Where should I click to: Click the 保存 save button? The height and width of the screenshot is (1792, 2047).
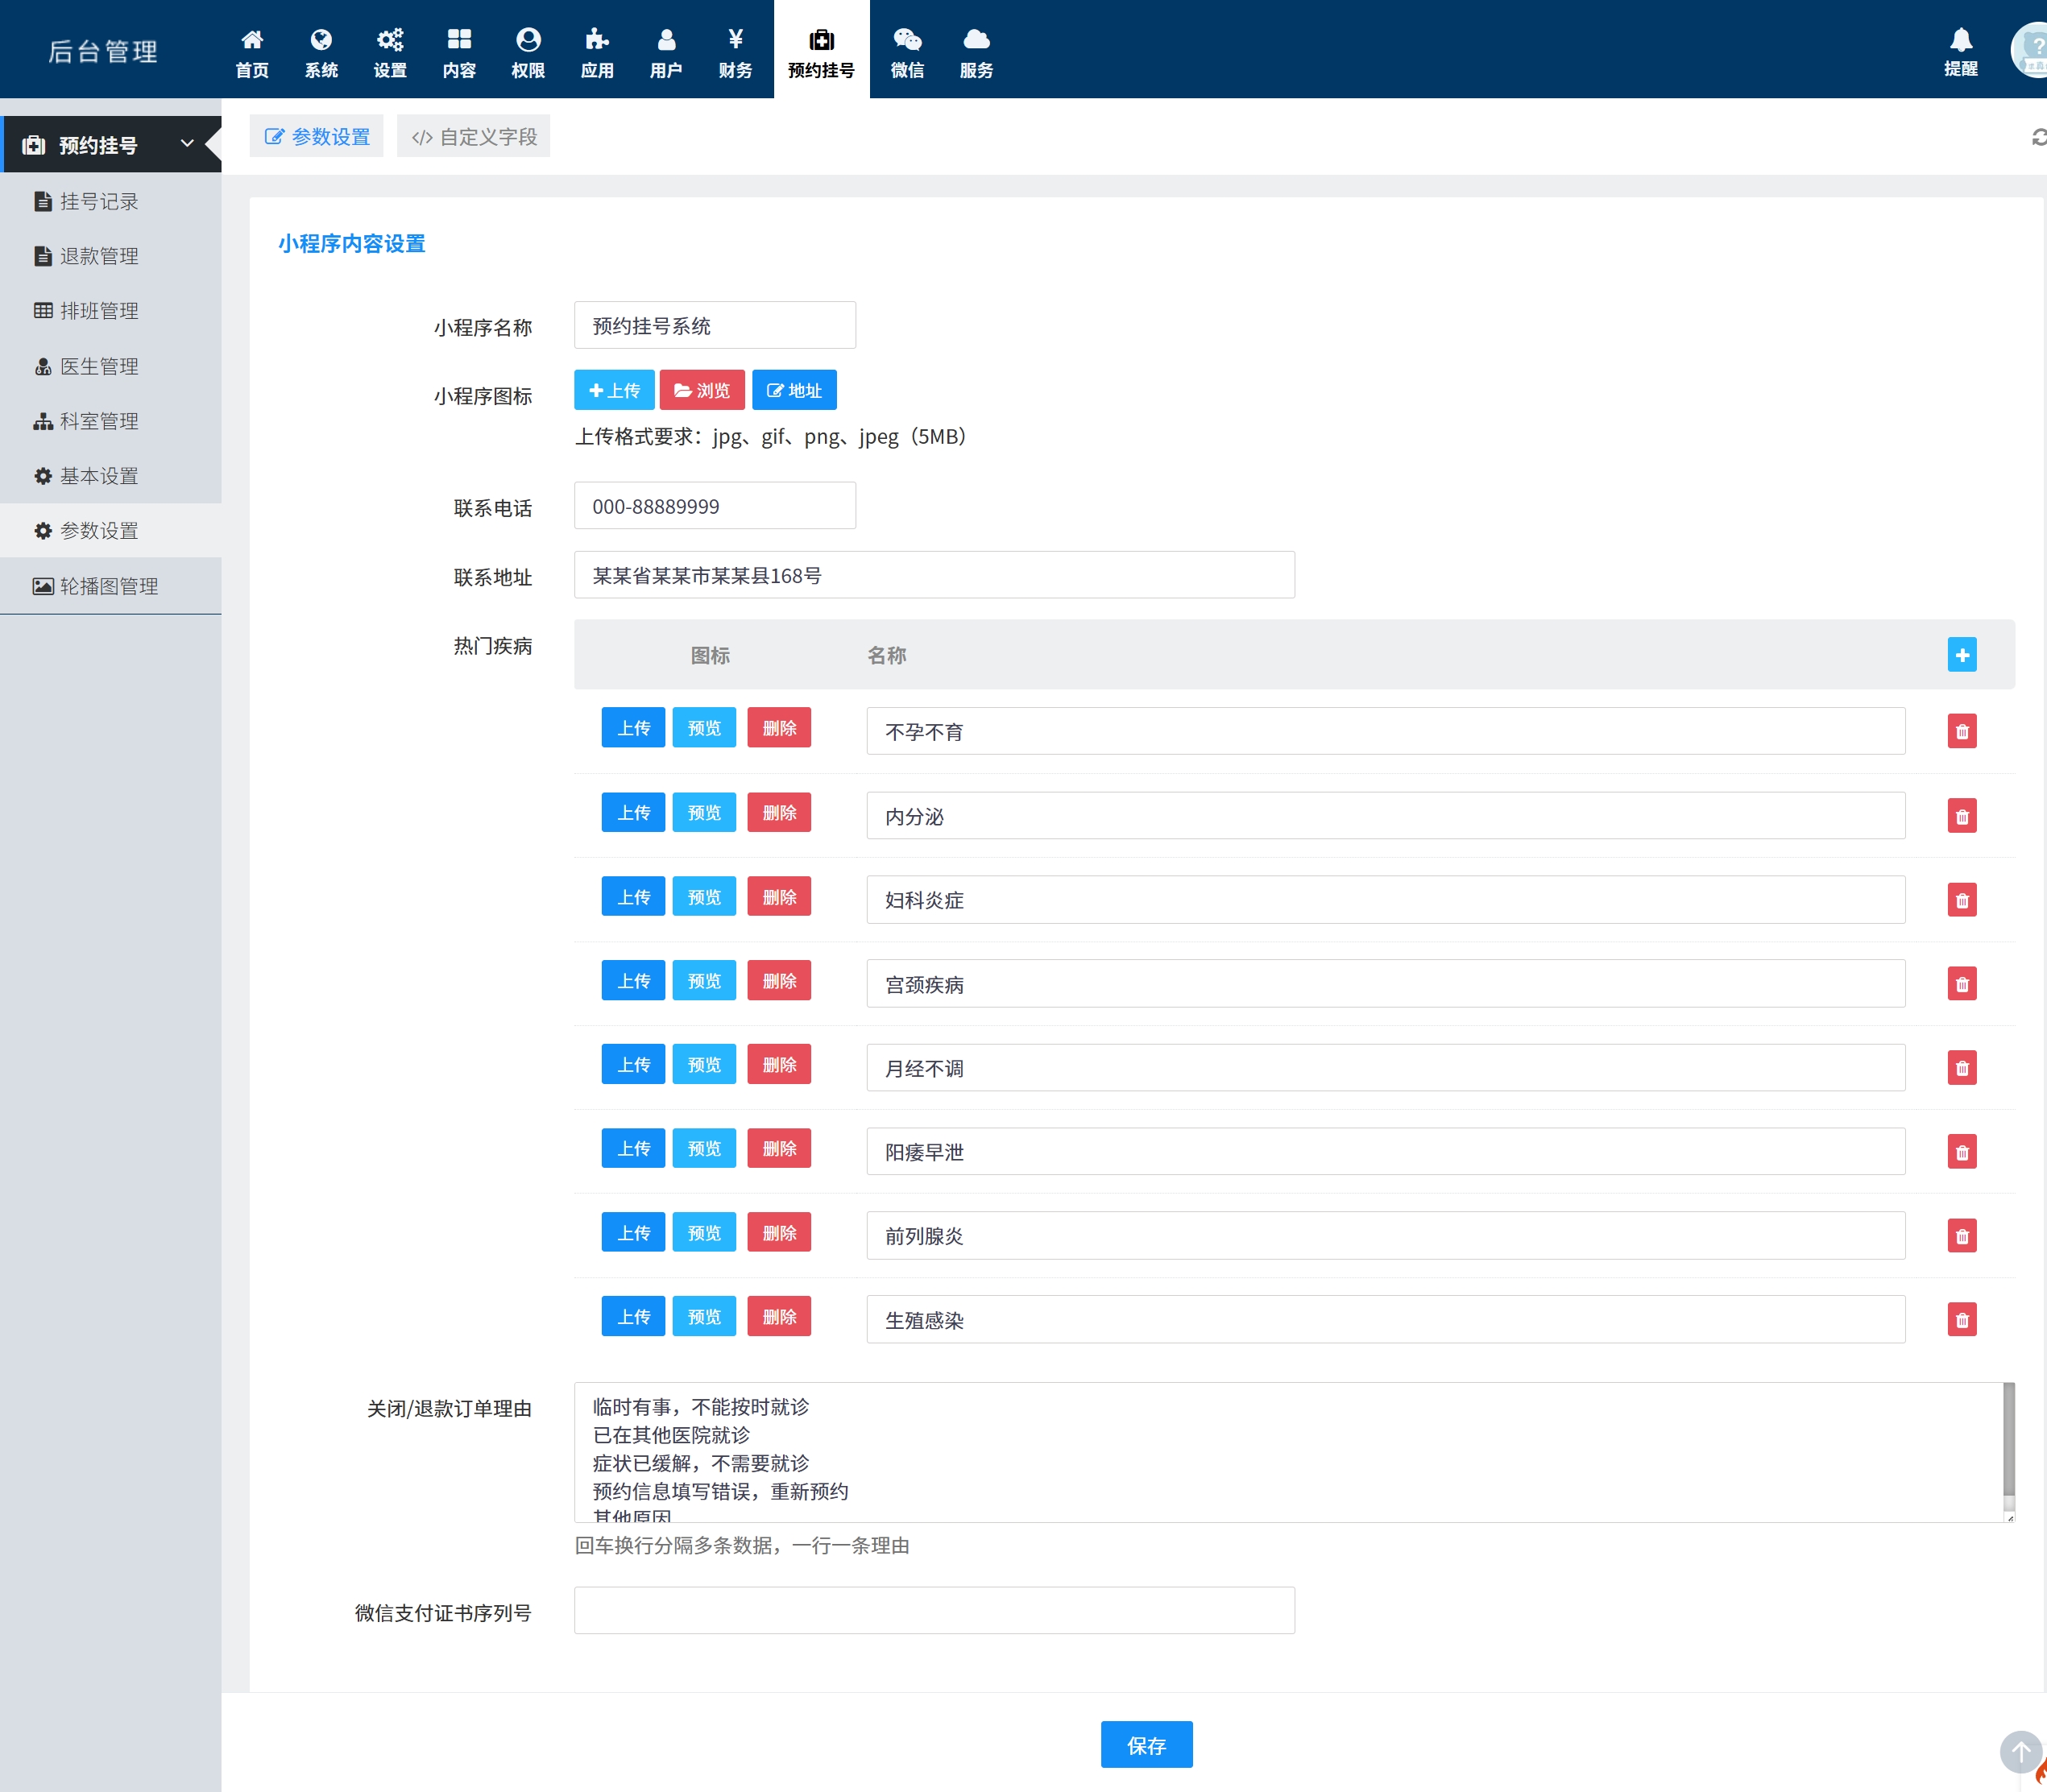[x=1146, y=1744]
